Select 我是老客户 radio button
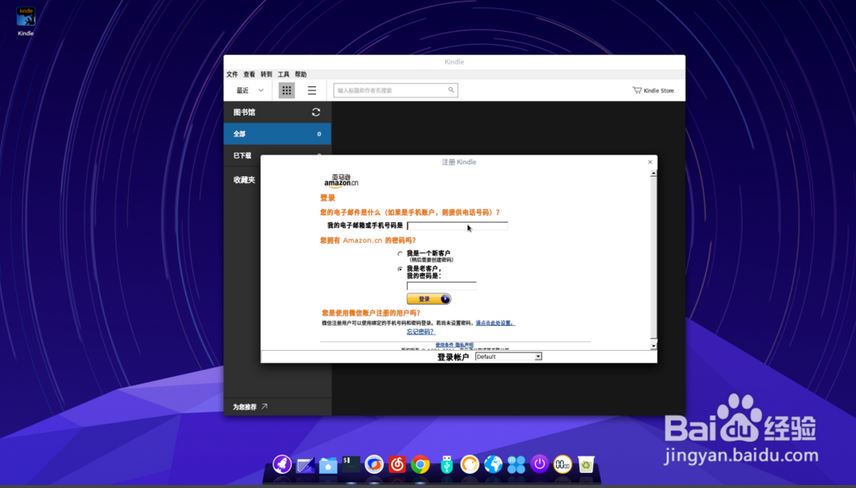856x488 pixels. pyautogui.click(x=400, y=269)
